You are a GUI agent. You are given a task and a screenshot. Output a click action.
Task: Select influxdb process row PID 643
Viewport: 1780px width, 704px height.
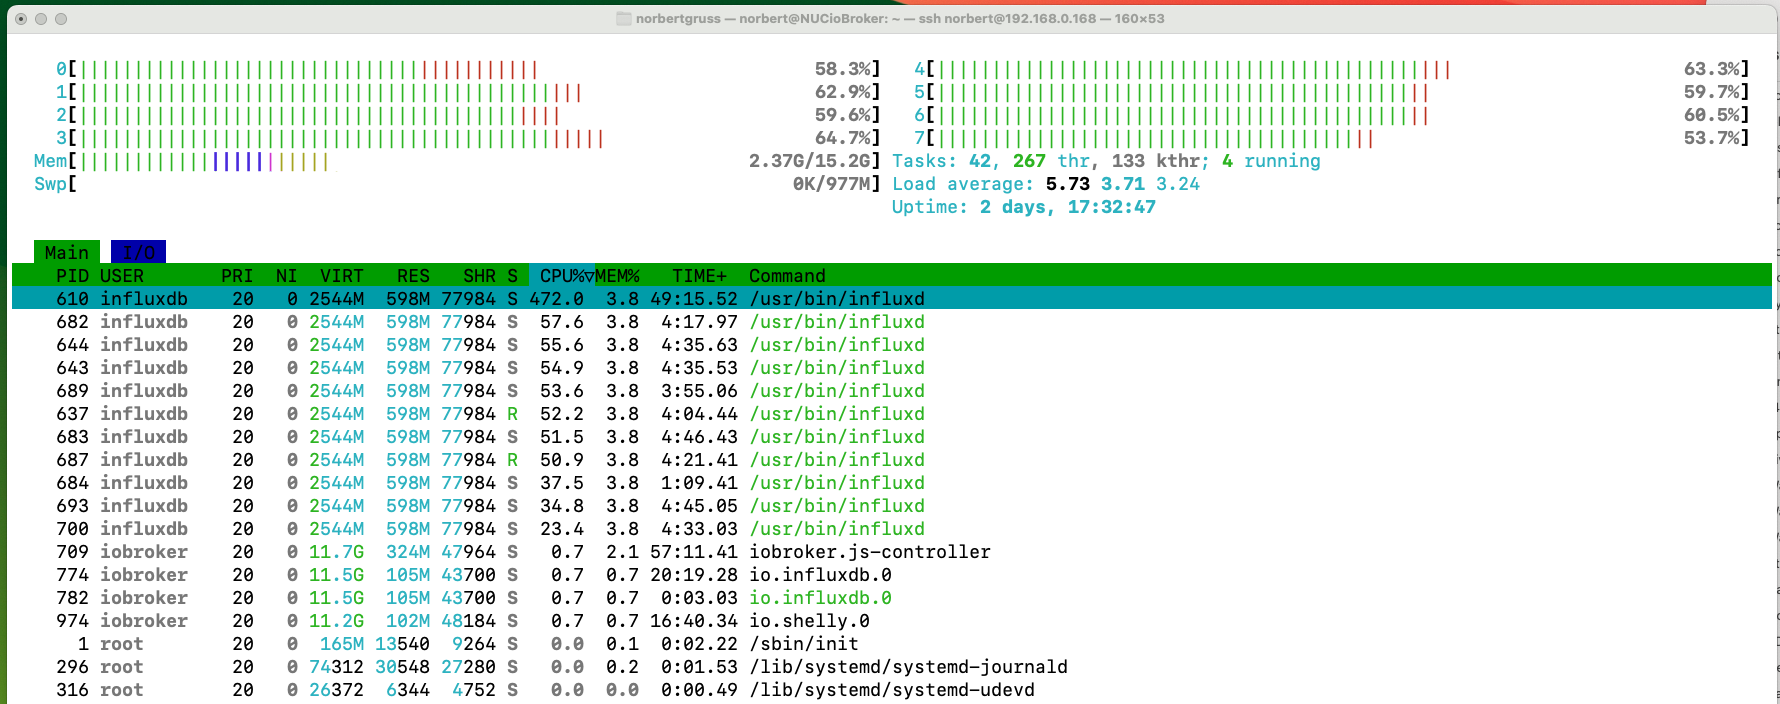(891, 368)
